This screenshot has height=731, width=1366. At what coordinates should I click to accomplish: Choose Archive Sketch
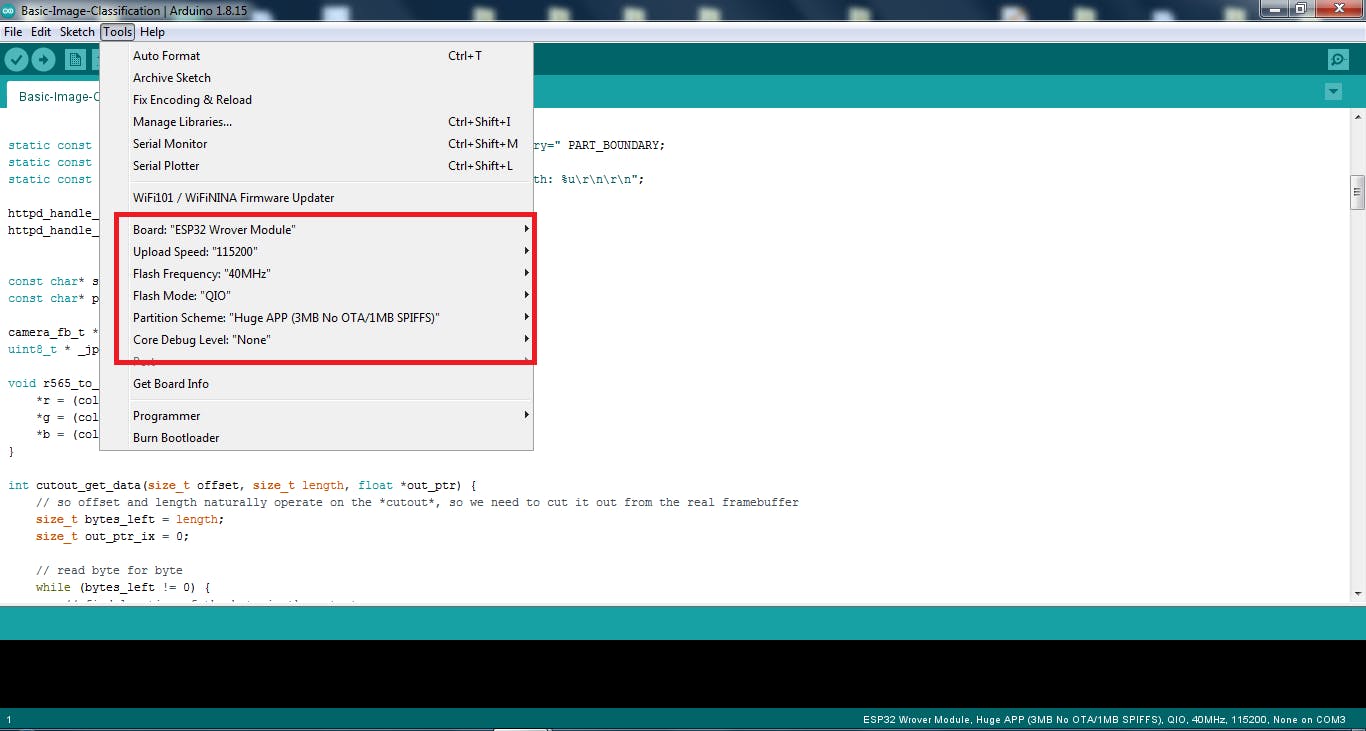click(x=316, y=78)
